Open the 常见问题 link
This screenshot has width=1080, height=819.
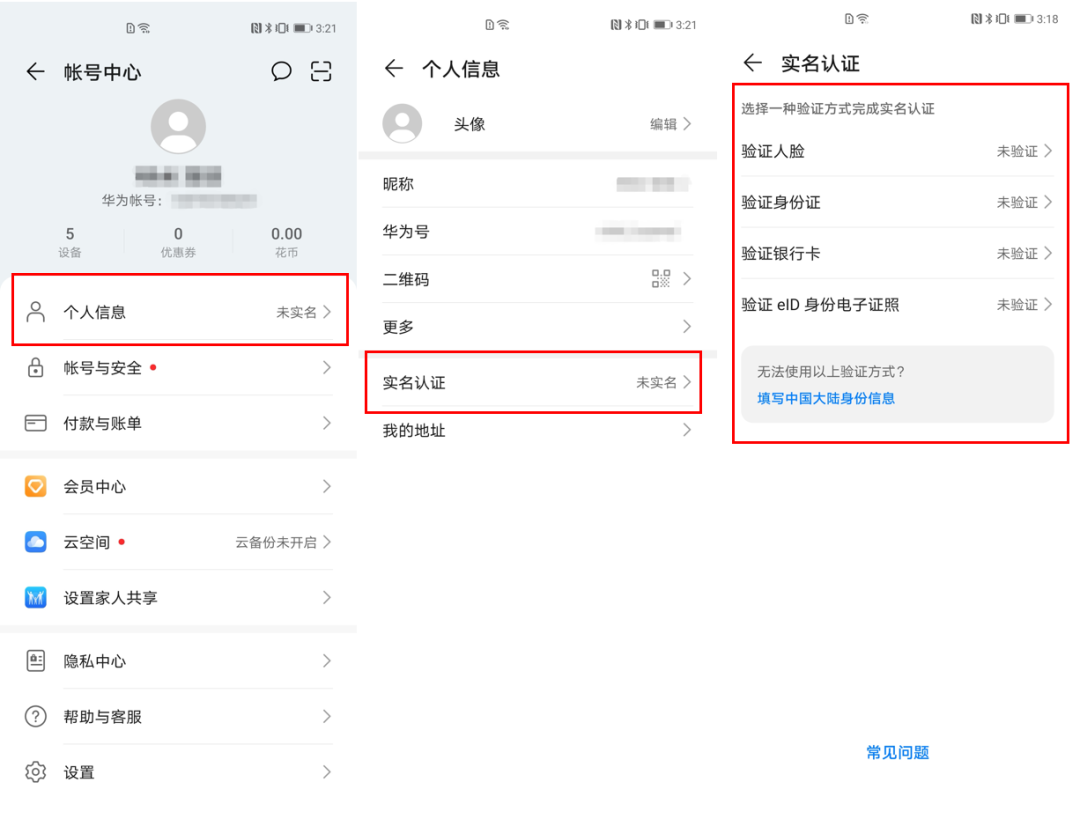tap(896, 753)
